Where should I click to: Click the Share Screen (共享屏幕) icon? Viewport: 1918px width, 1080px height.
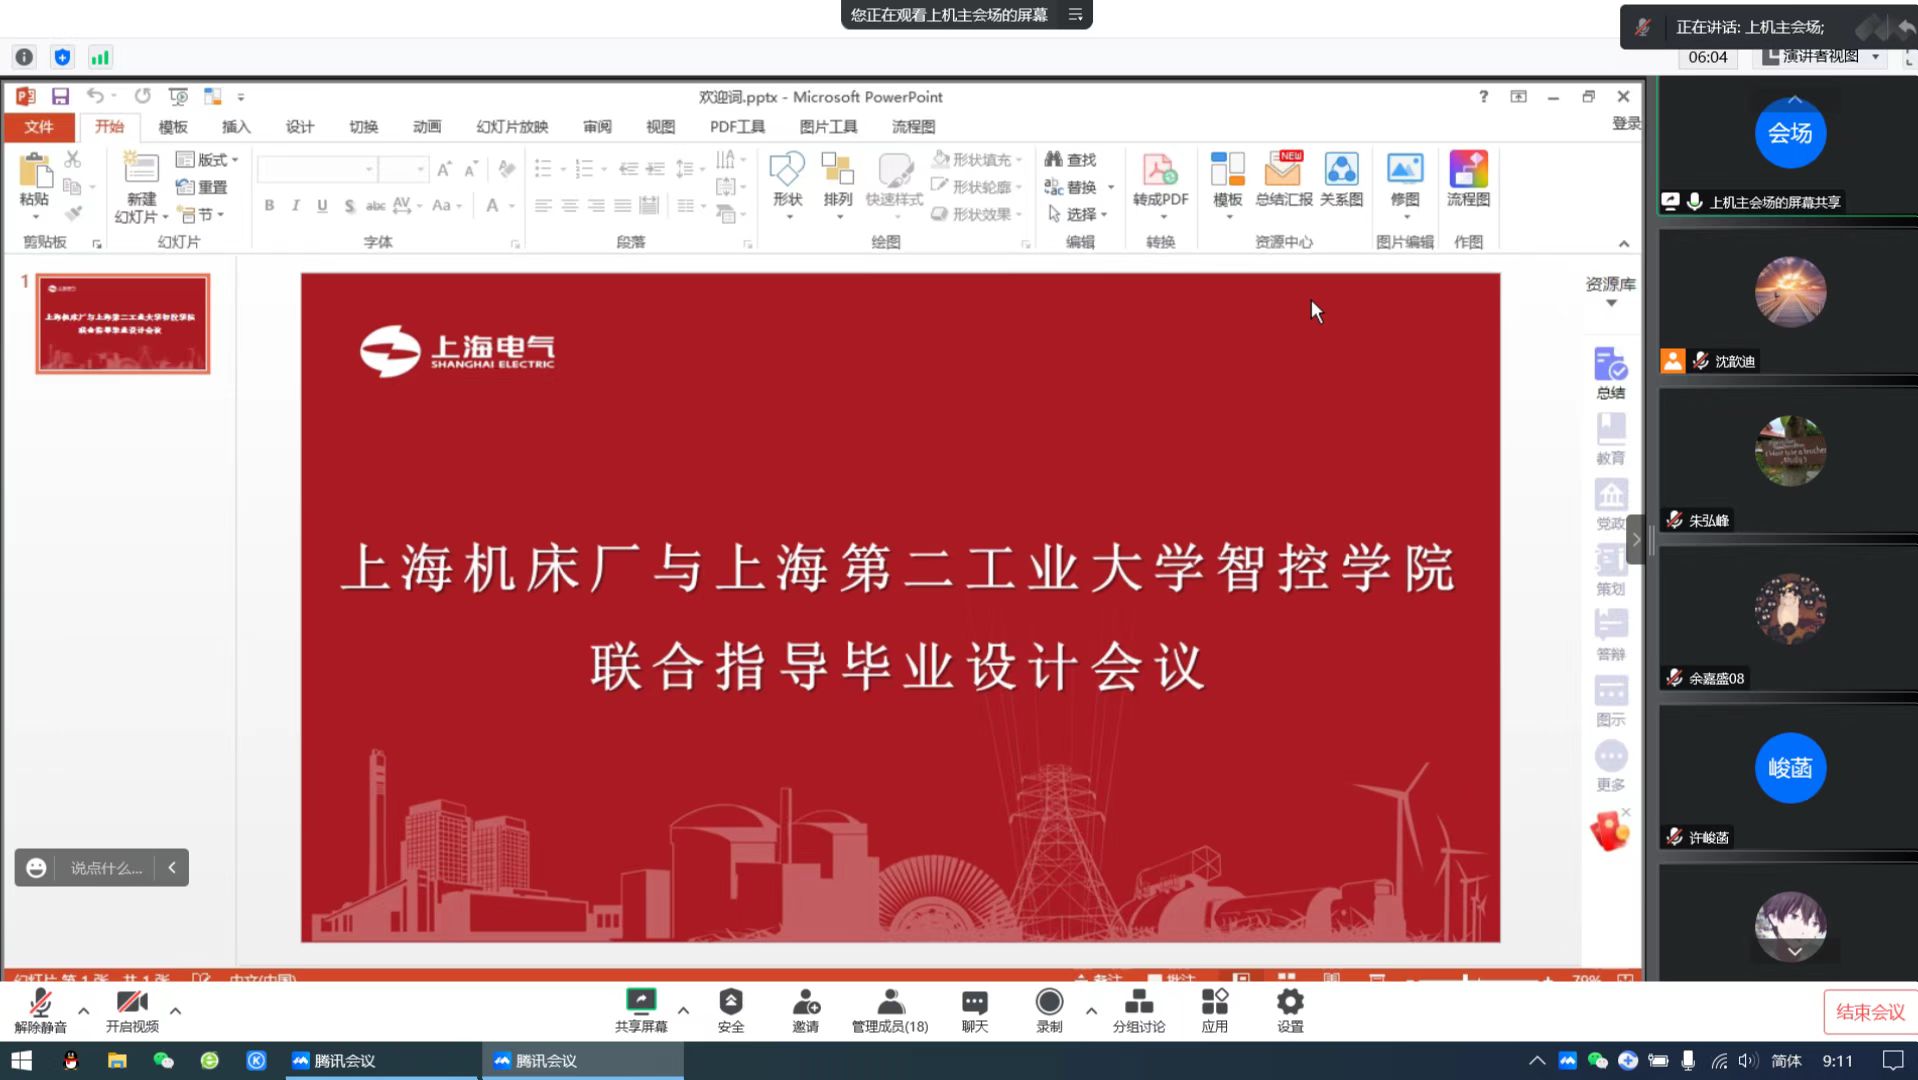point(640,1008)
